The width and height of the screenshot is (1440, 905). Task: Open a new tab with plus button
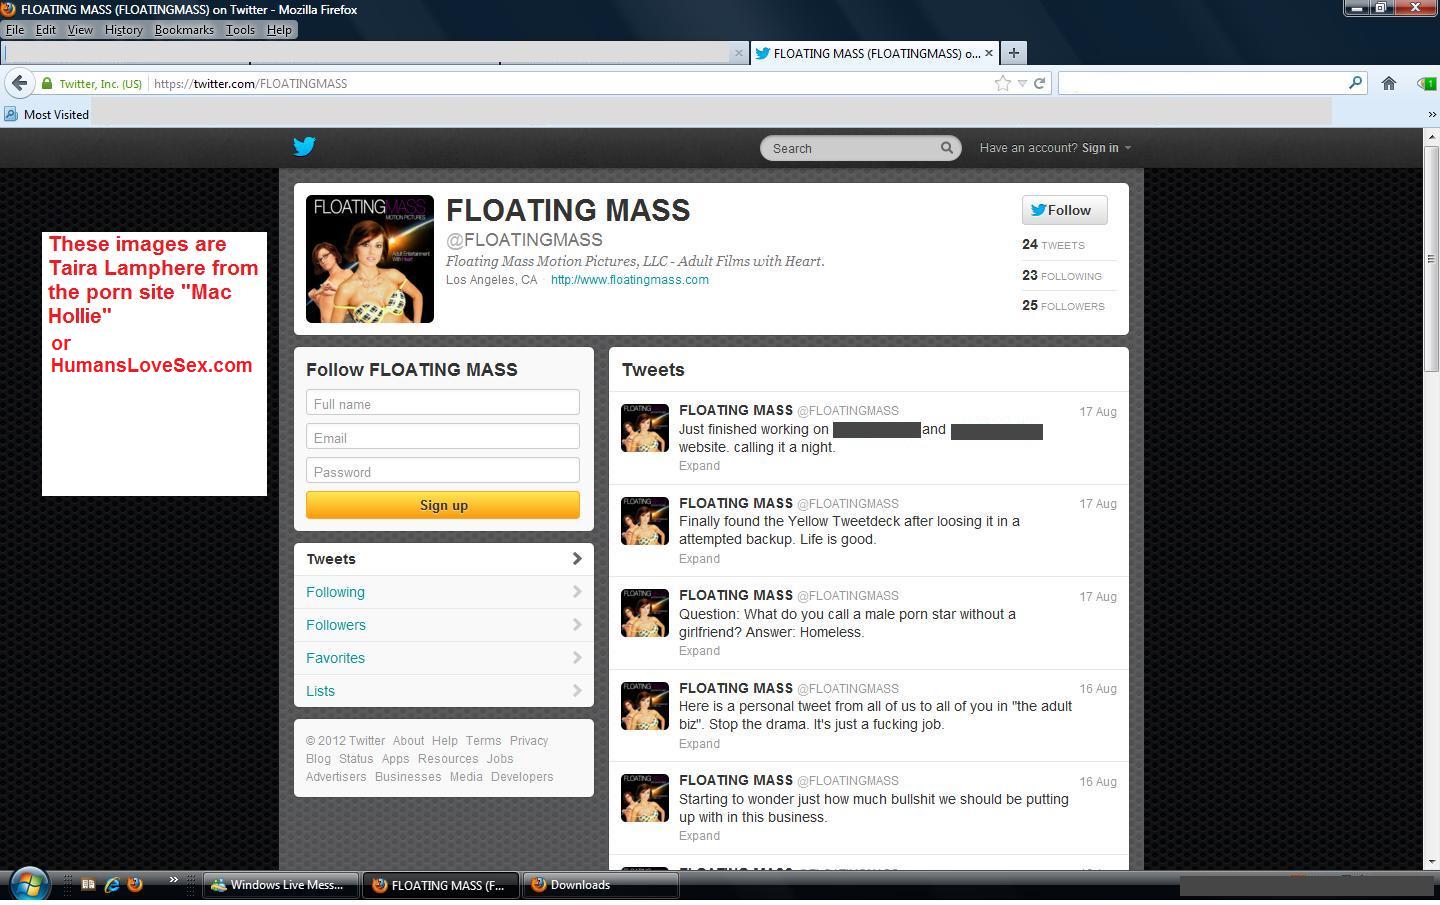click(1013, 53)
